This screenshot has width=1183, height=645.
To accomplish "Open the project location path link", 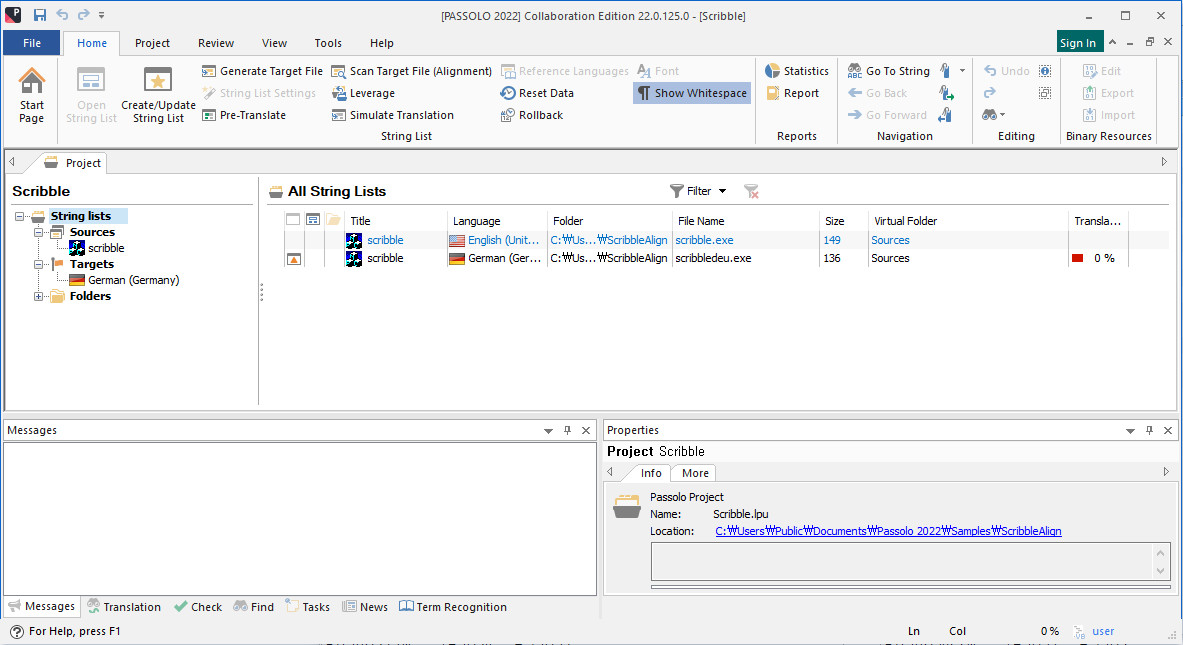I will click(x=888, y=531).
